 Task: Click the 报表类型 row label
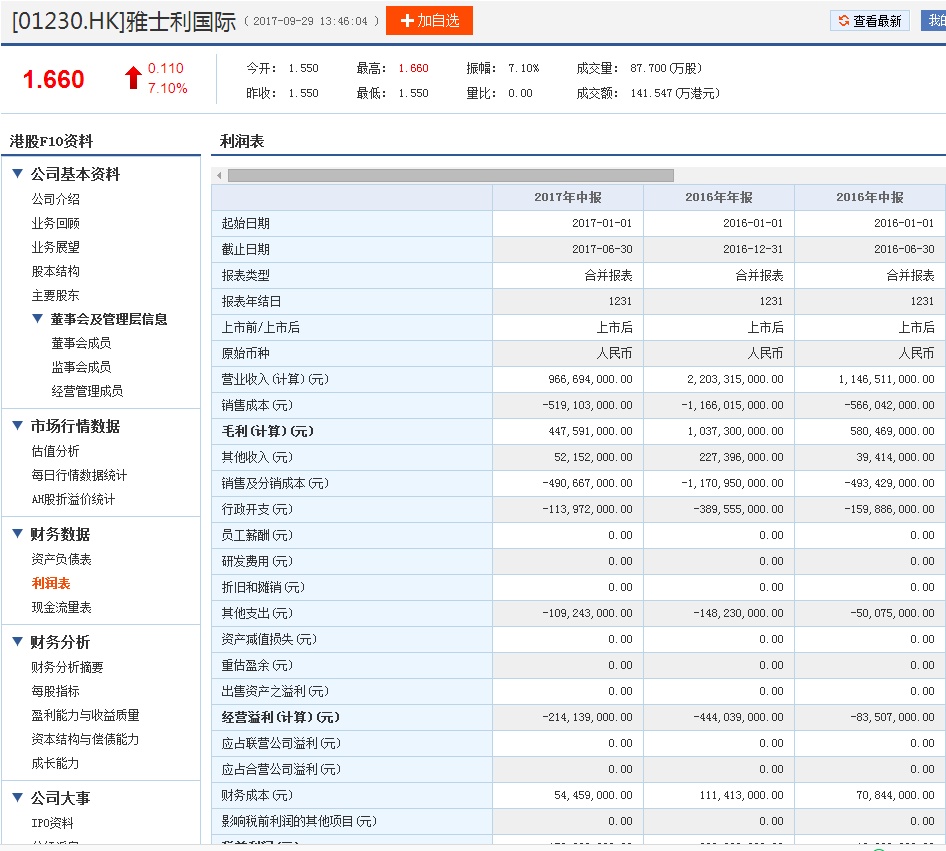(x=246, y=276)
